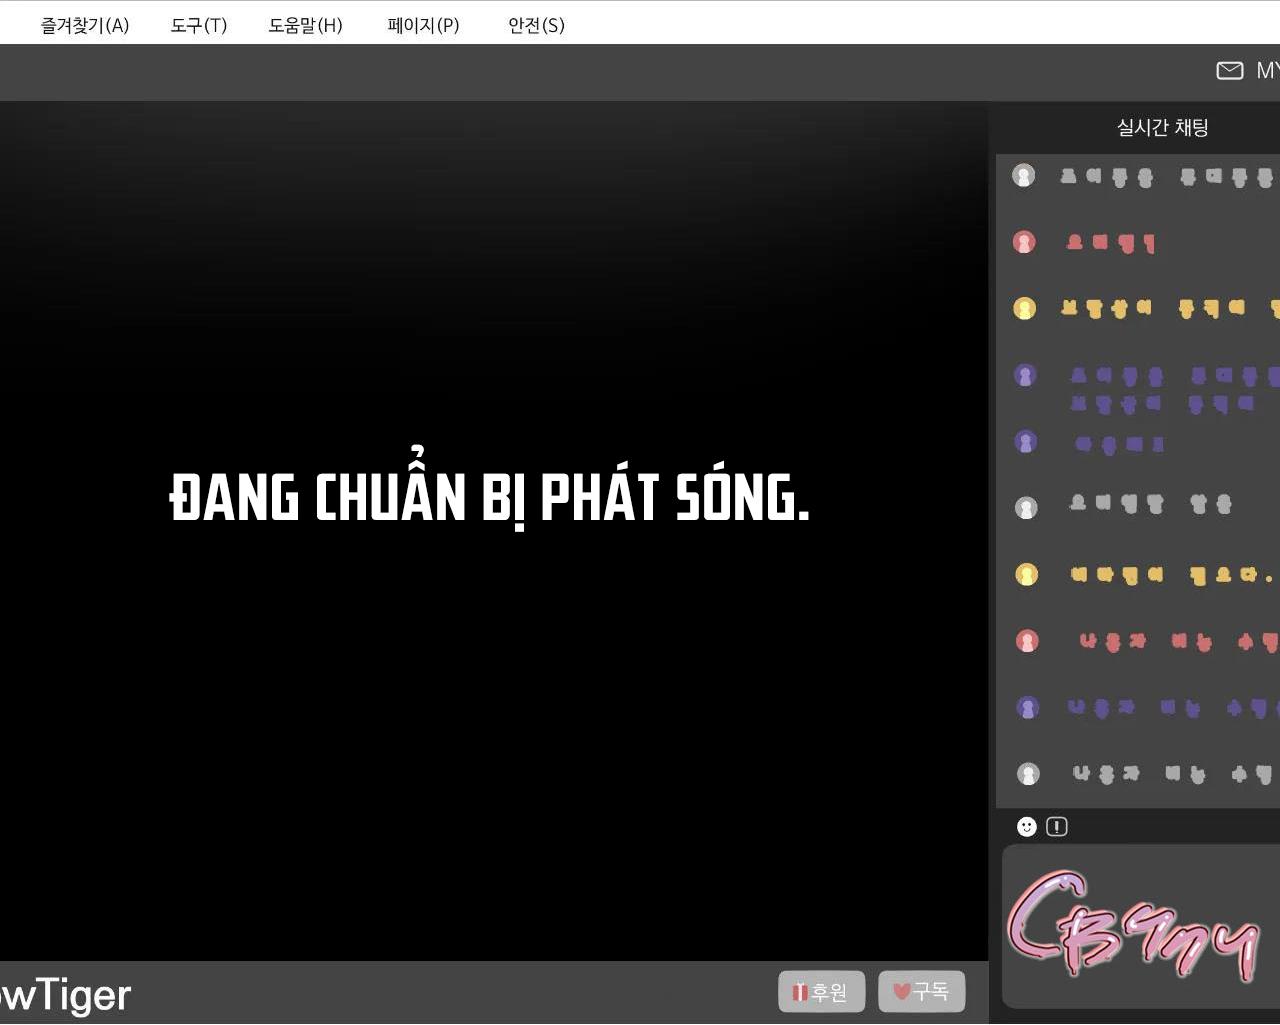The height and width of the screenshot is (1025, 1280).
Task: Click the smiley emoji icon below chat
Action: pos(1026,826)
